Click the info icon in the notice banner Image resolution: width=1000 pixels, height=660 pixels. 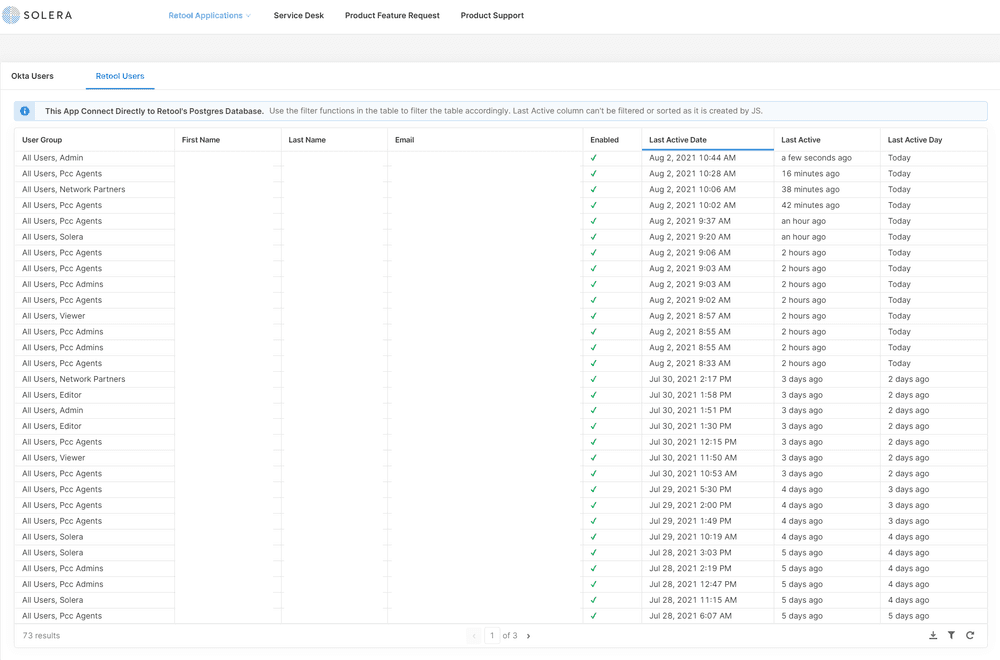24,111
